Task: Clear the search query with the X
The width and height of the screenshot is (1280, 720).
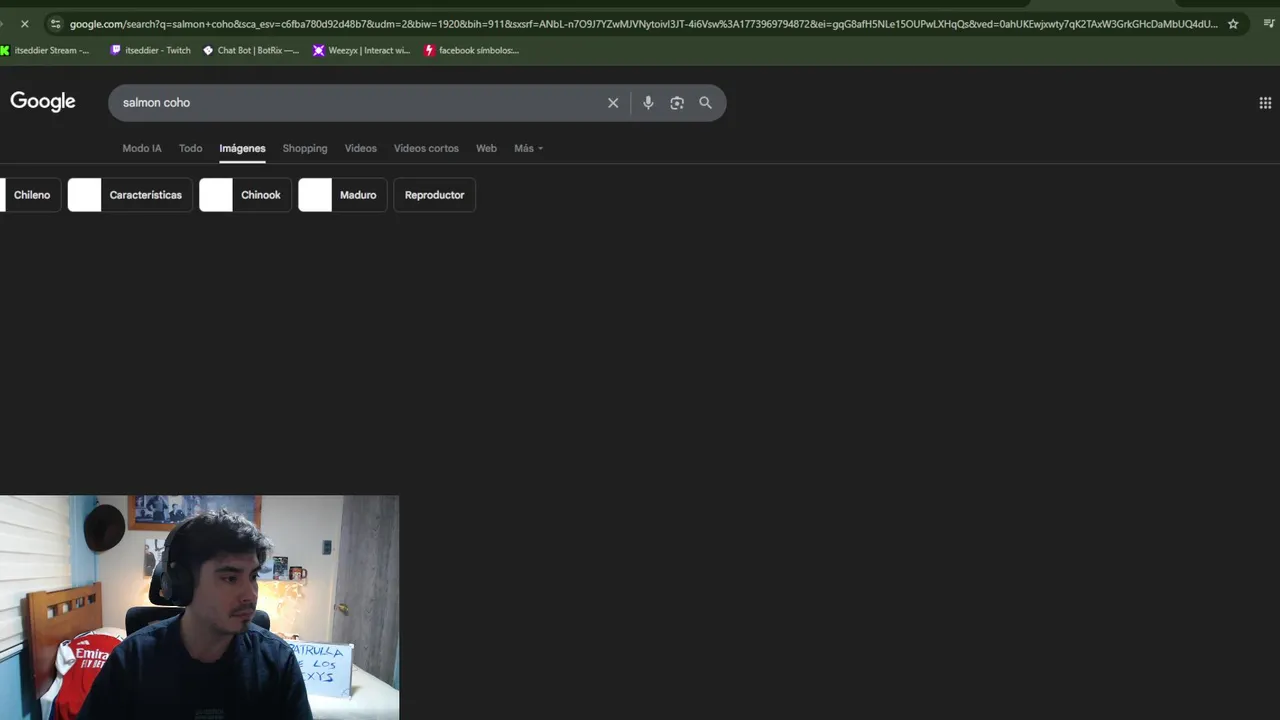Action: coord(613,103)
